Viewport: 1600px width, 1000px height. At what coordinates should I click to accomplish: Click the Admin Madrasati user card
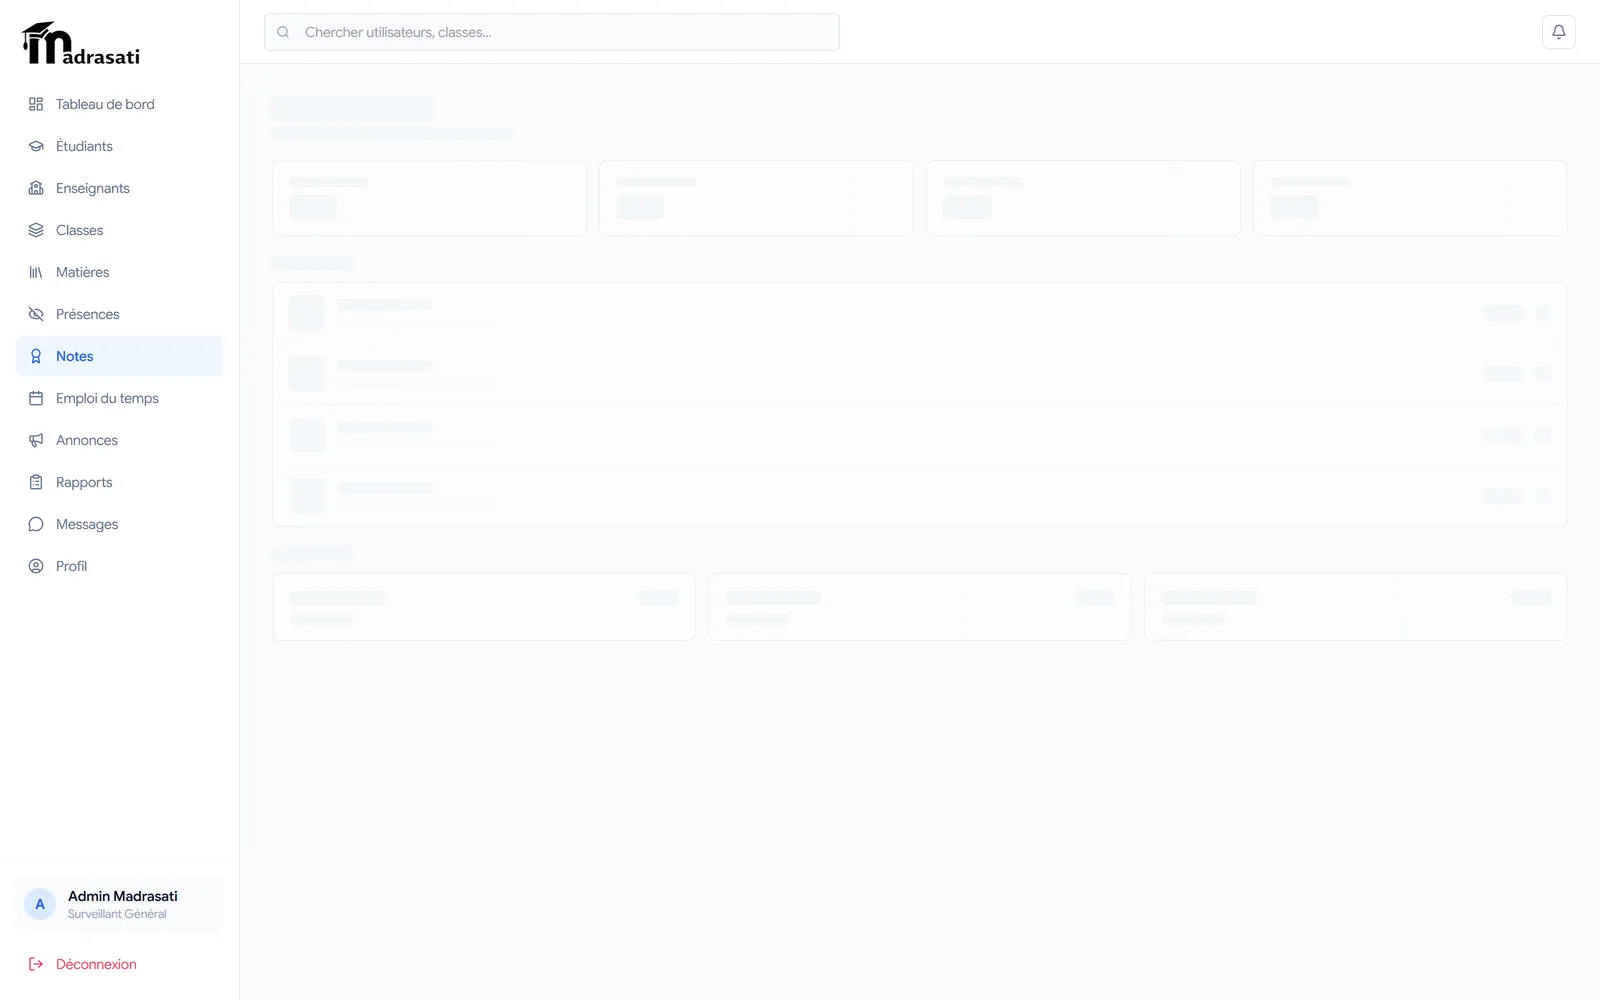[119, 904]
